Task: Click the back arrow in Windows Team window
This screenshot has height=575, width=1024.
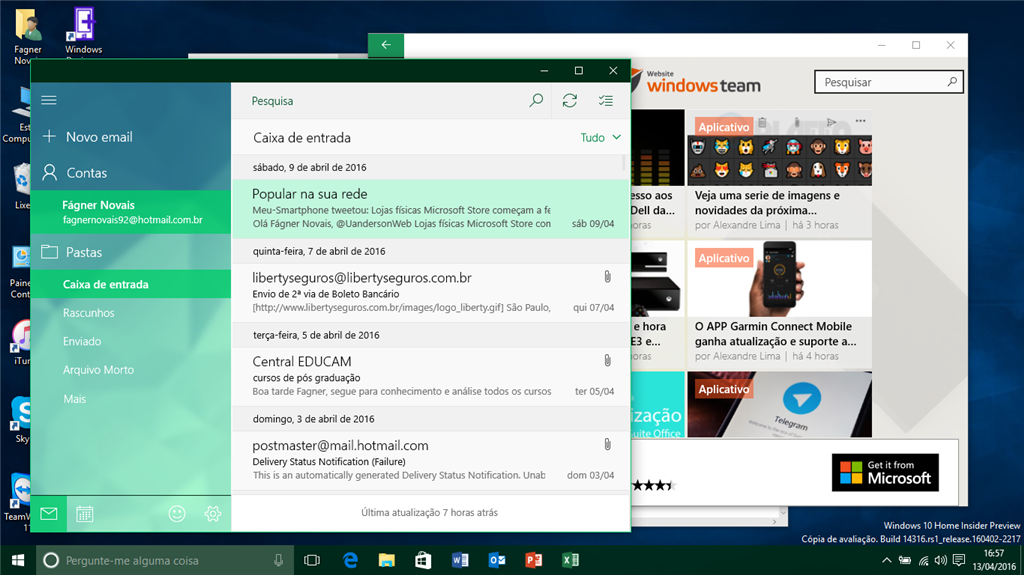Action: (x=386, y=45)
